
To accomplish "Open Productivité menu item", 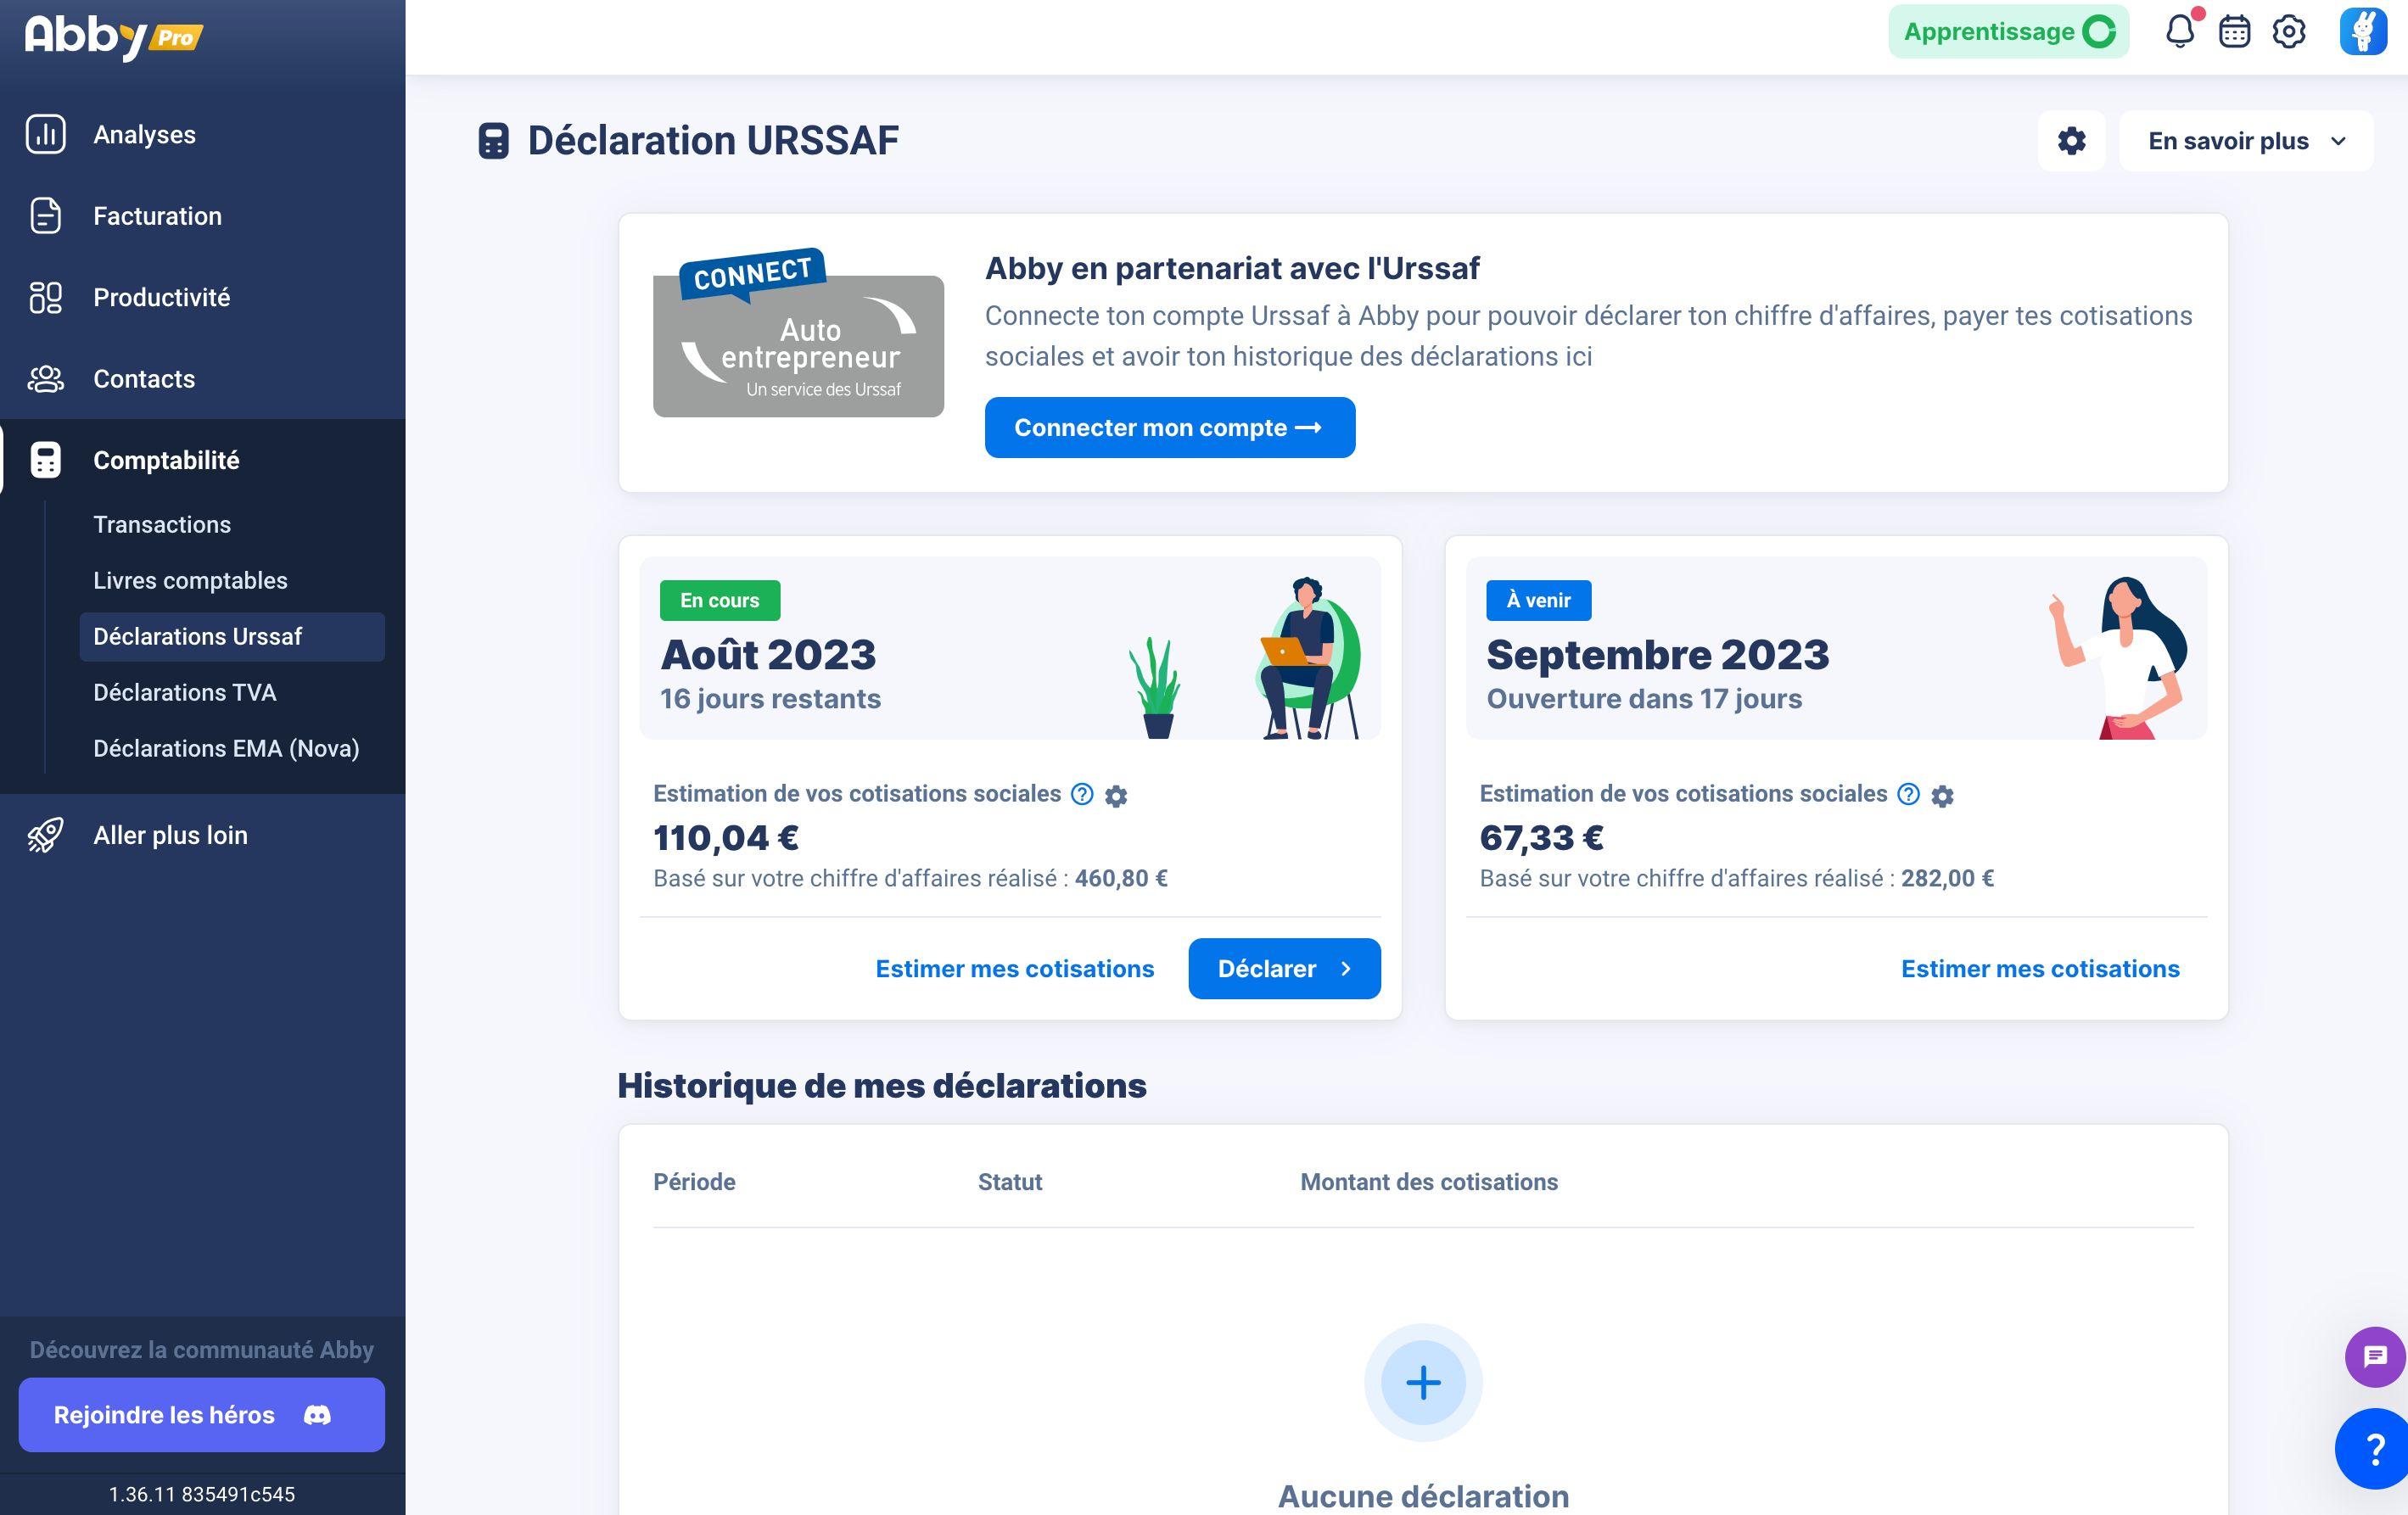I will coord(161,297).
